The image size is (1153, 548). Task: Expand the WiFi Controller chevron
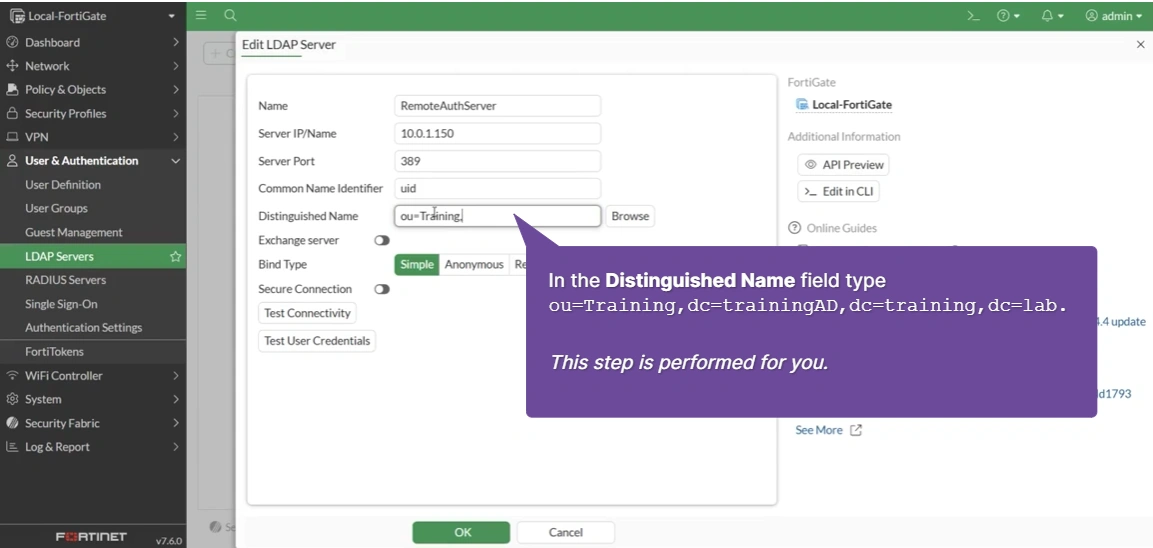click(176, 375)
